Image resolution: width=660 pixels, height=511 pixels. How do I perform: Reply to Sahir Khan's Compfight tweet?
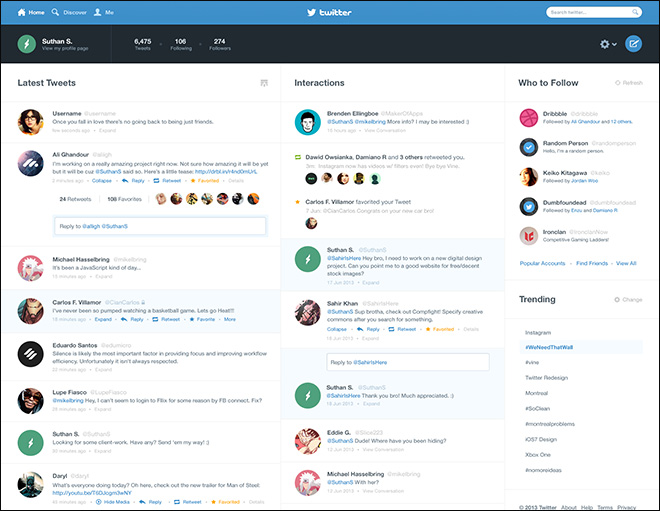[x=369, y=328]
